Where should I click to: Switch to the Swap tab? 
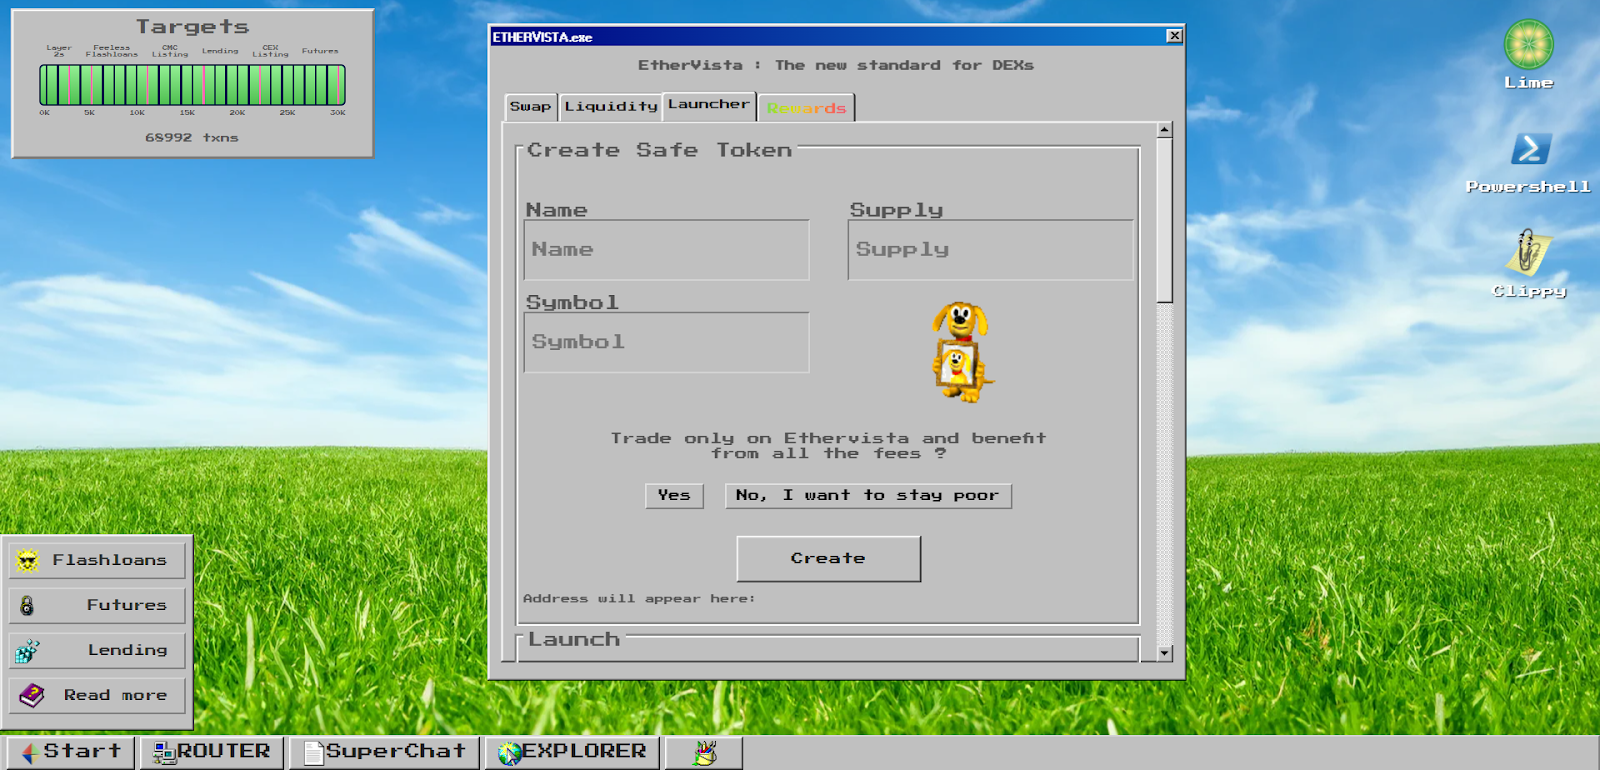coord(530,107)
